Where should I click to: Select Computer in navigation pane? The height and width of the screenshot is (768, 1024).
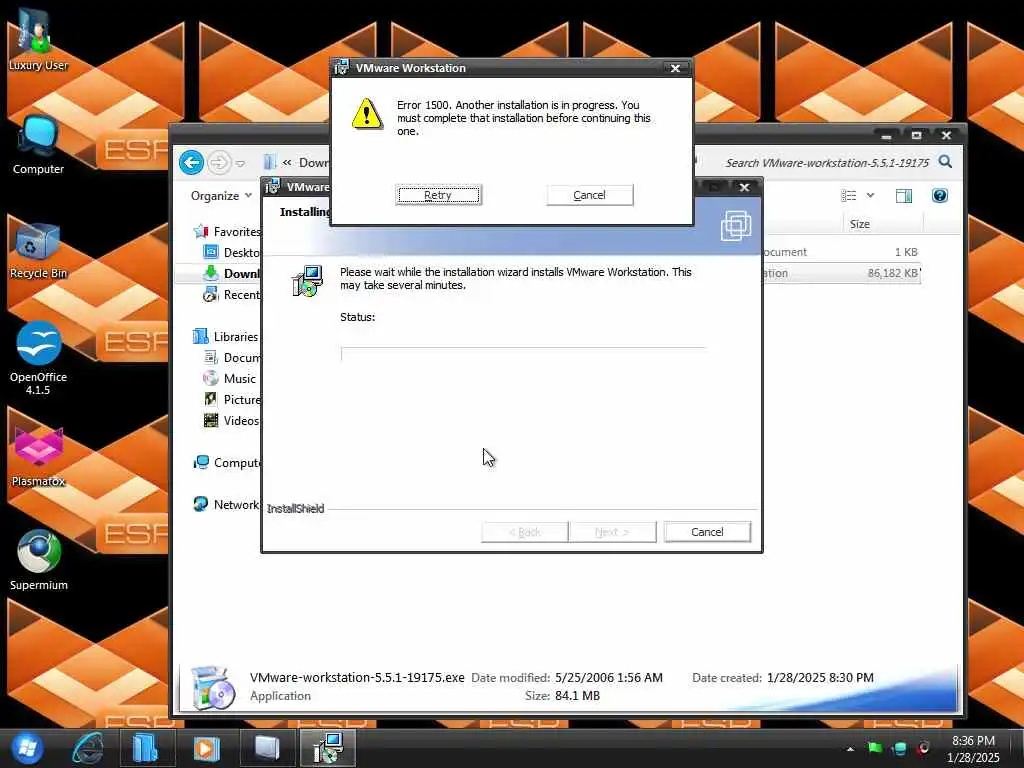pos(227,462)
